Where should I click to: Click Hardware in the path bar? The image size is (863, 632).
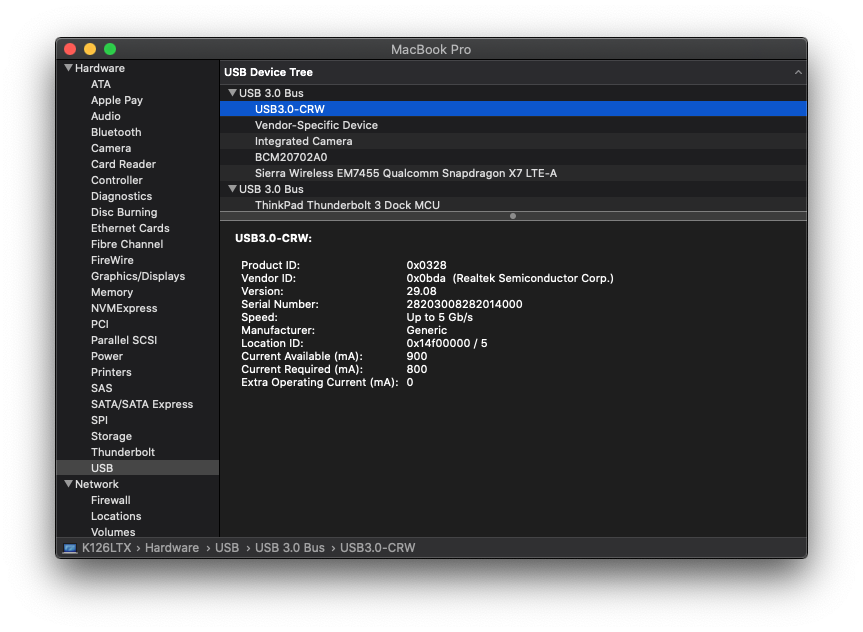click(172, 548)
